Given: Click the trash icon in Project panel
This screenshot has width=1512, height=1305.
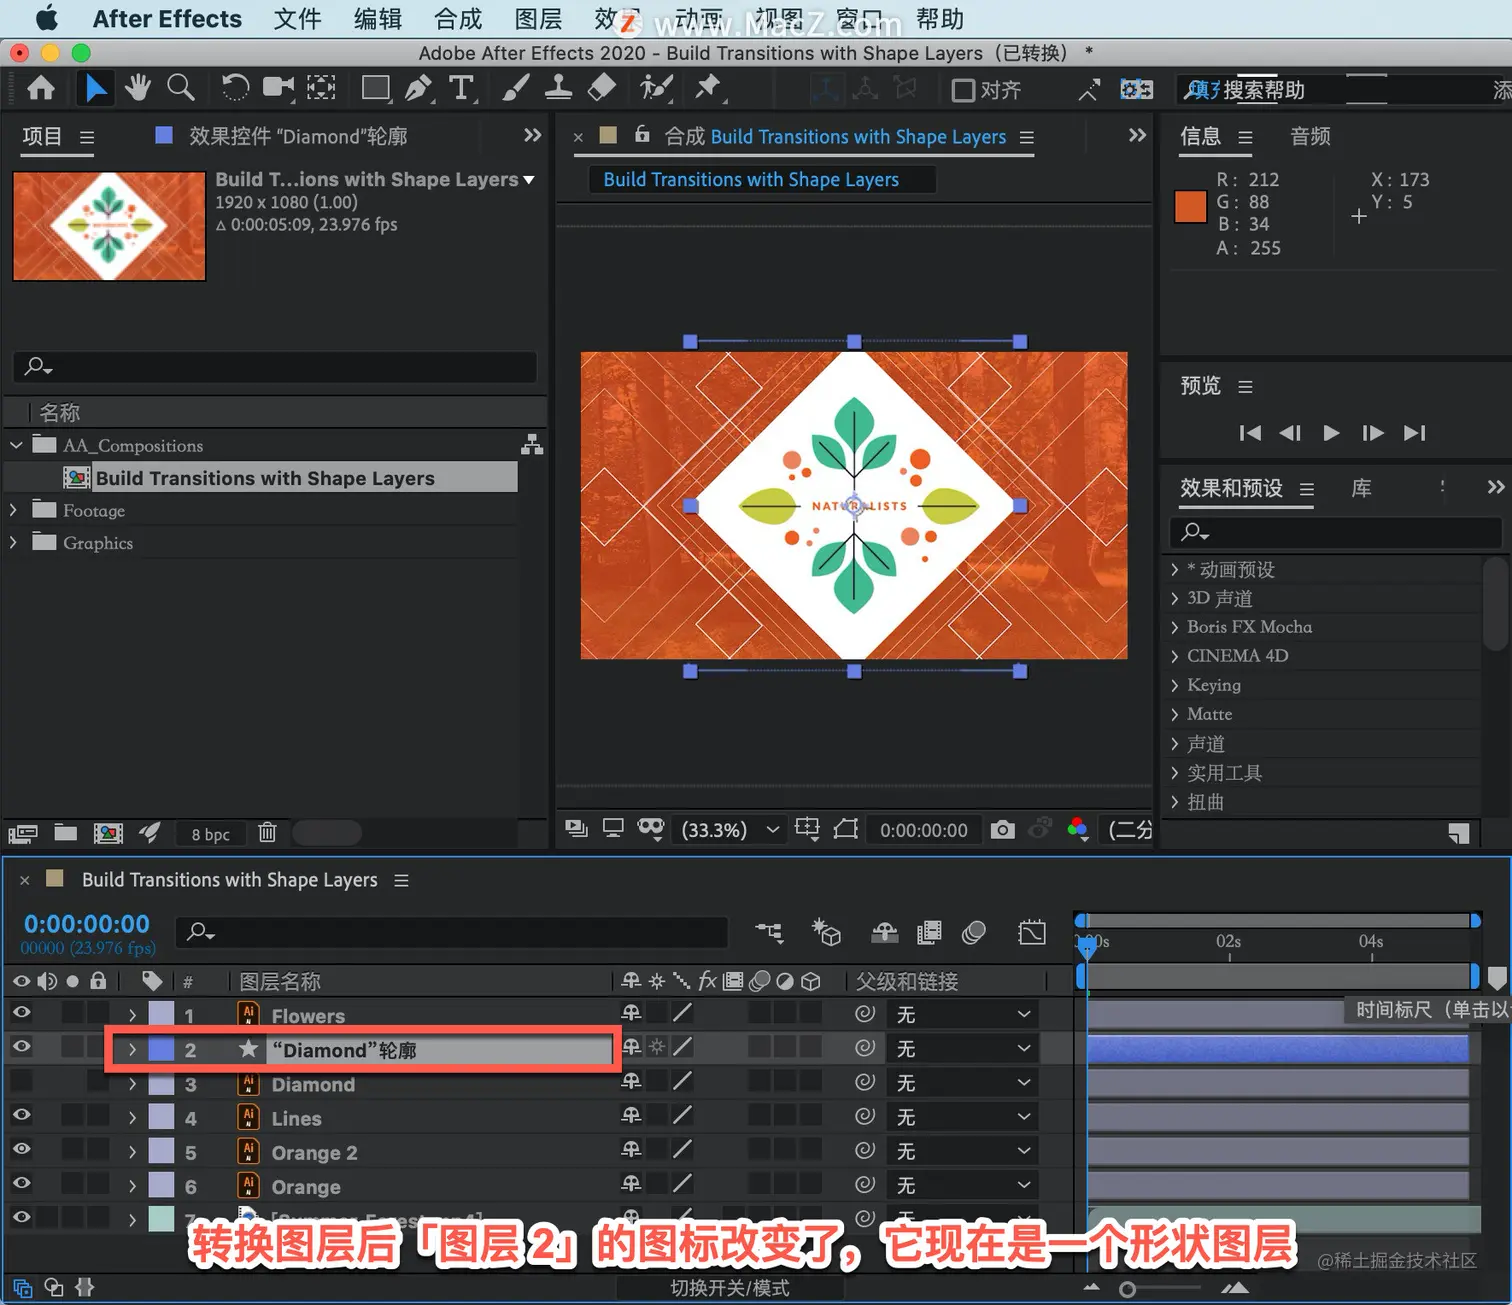Looking at the screenshot, I should (x=267, y=832).
